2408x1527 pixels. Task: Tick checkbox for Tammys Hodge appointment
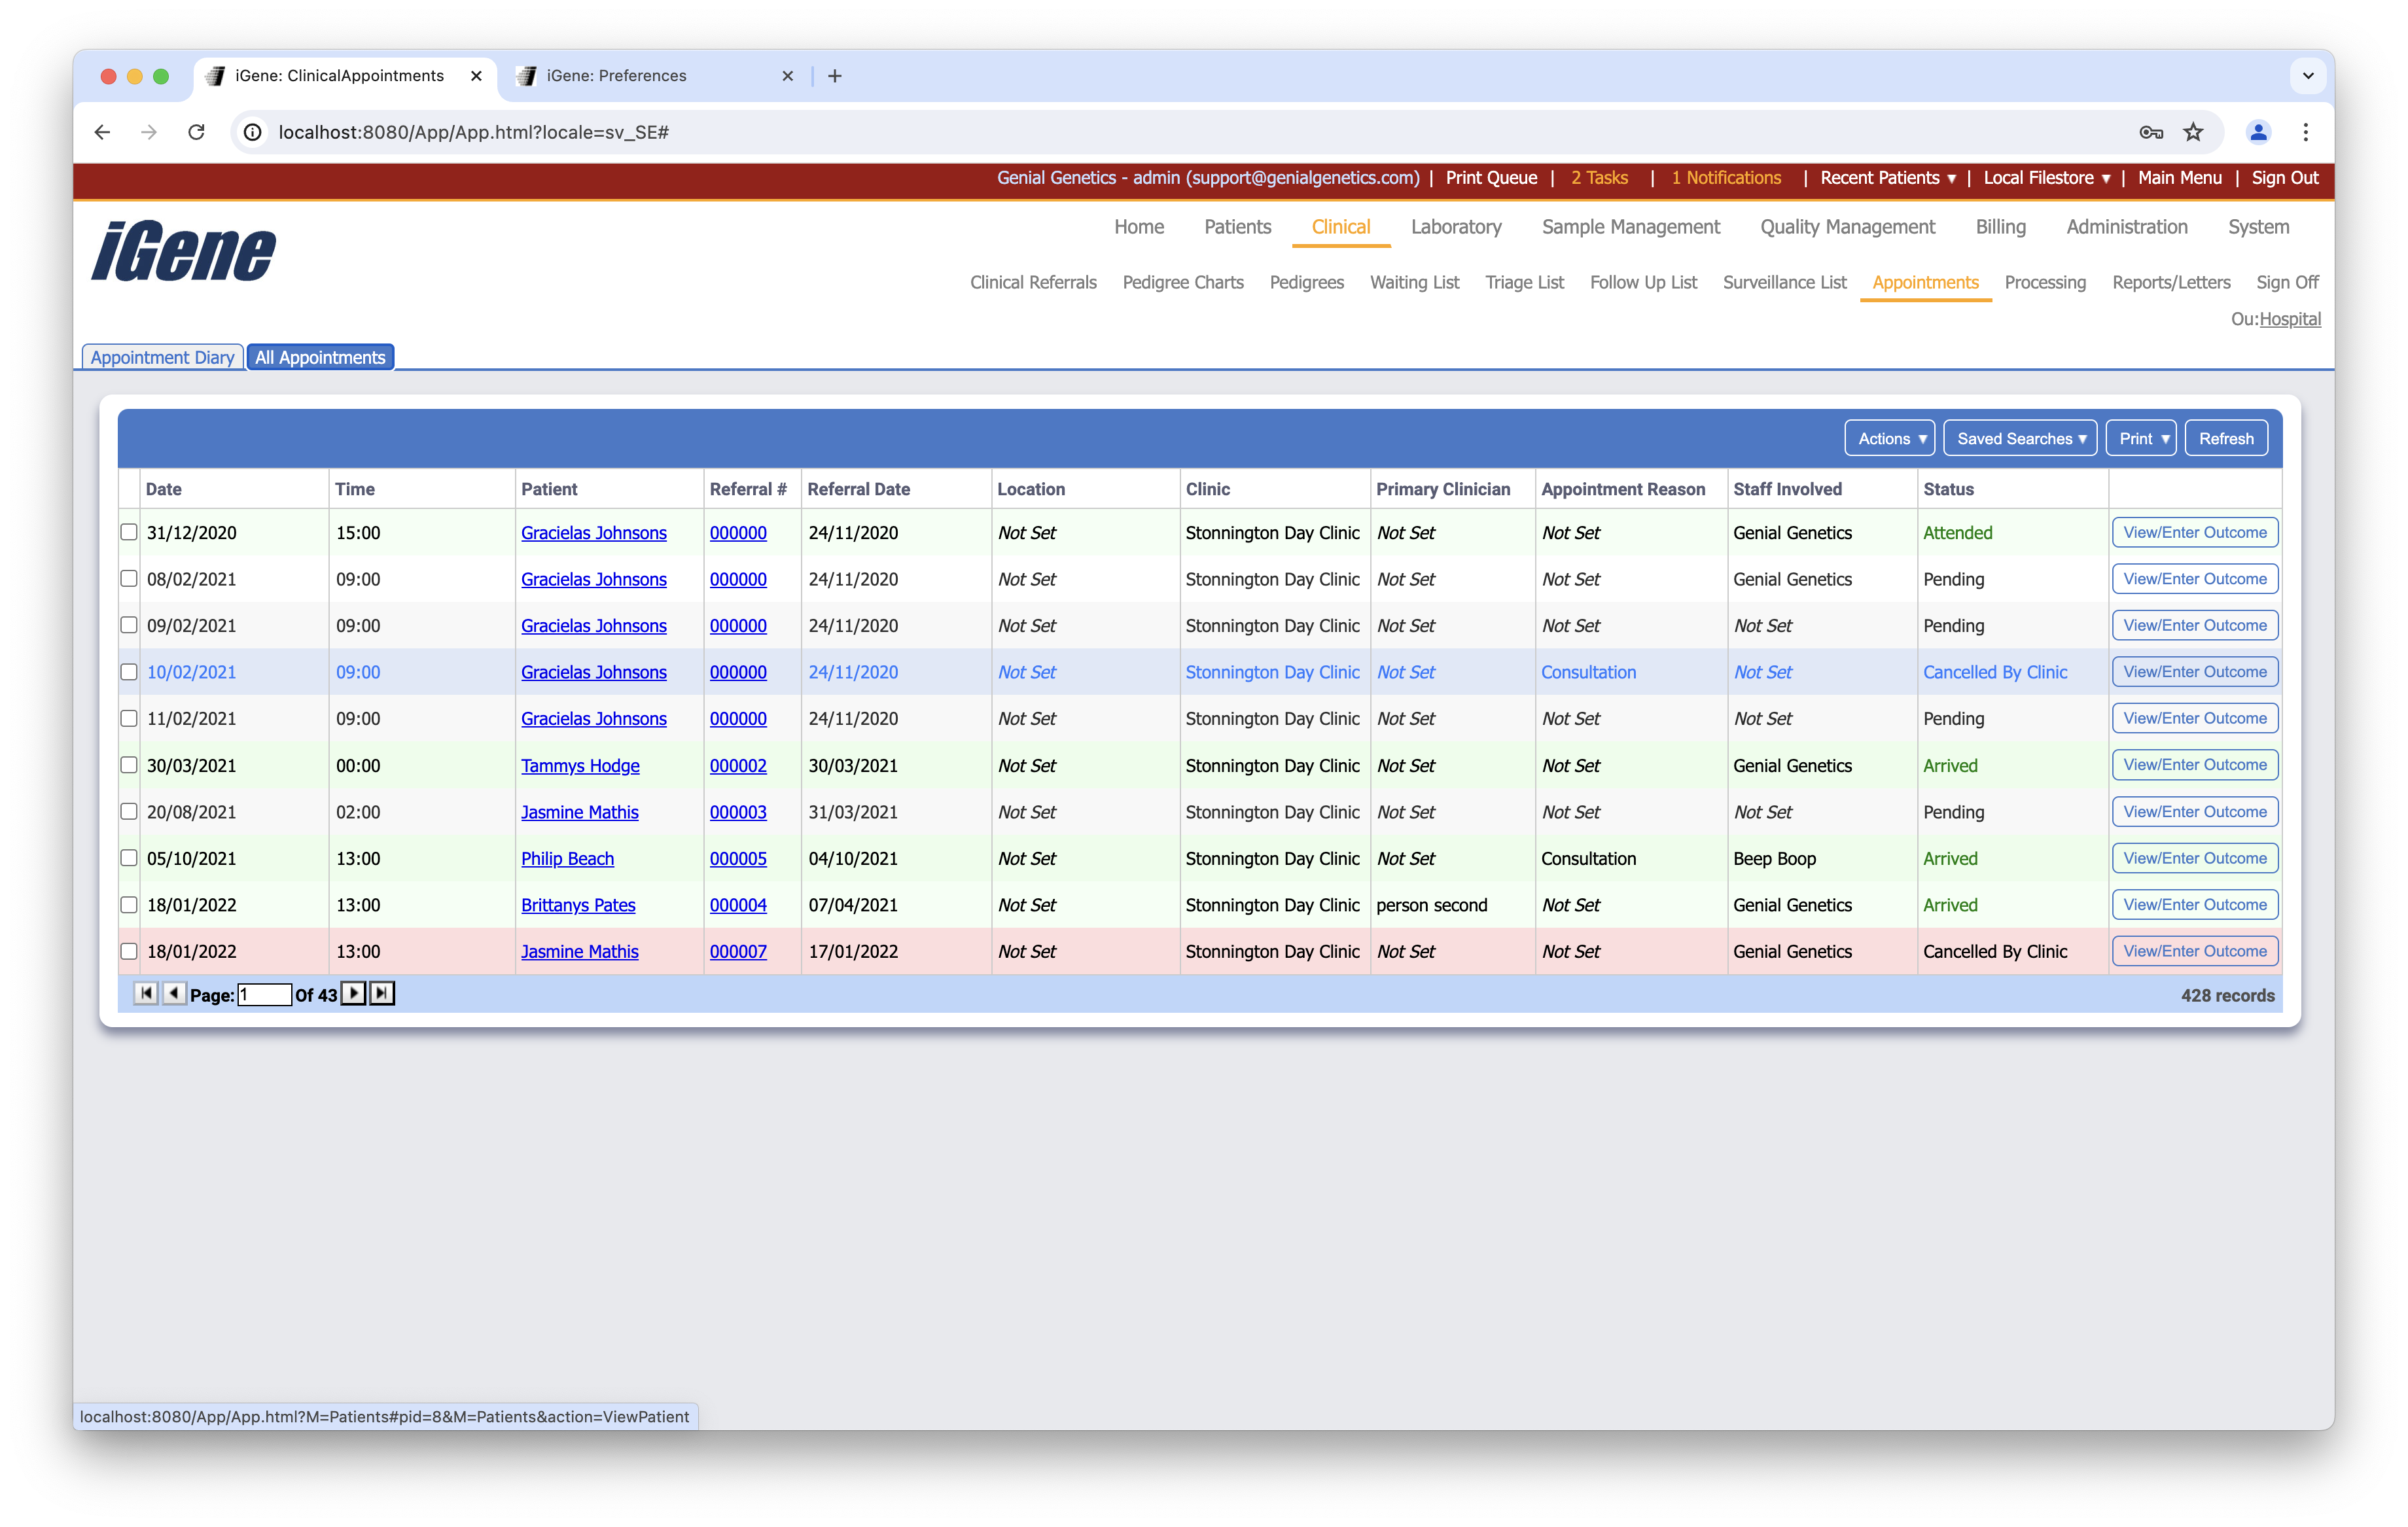129,765
